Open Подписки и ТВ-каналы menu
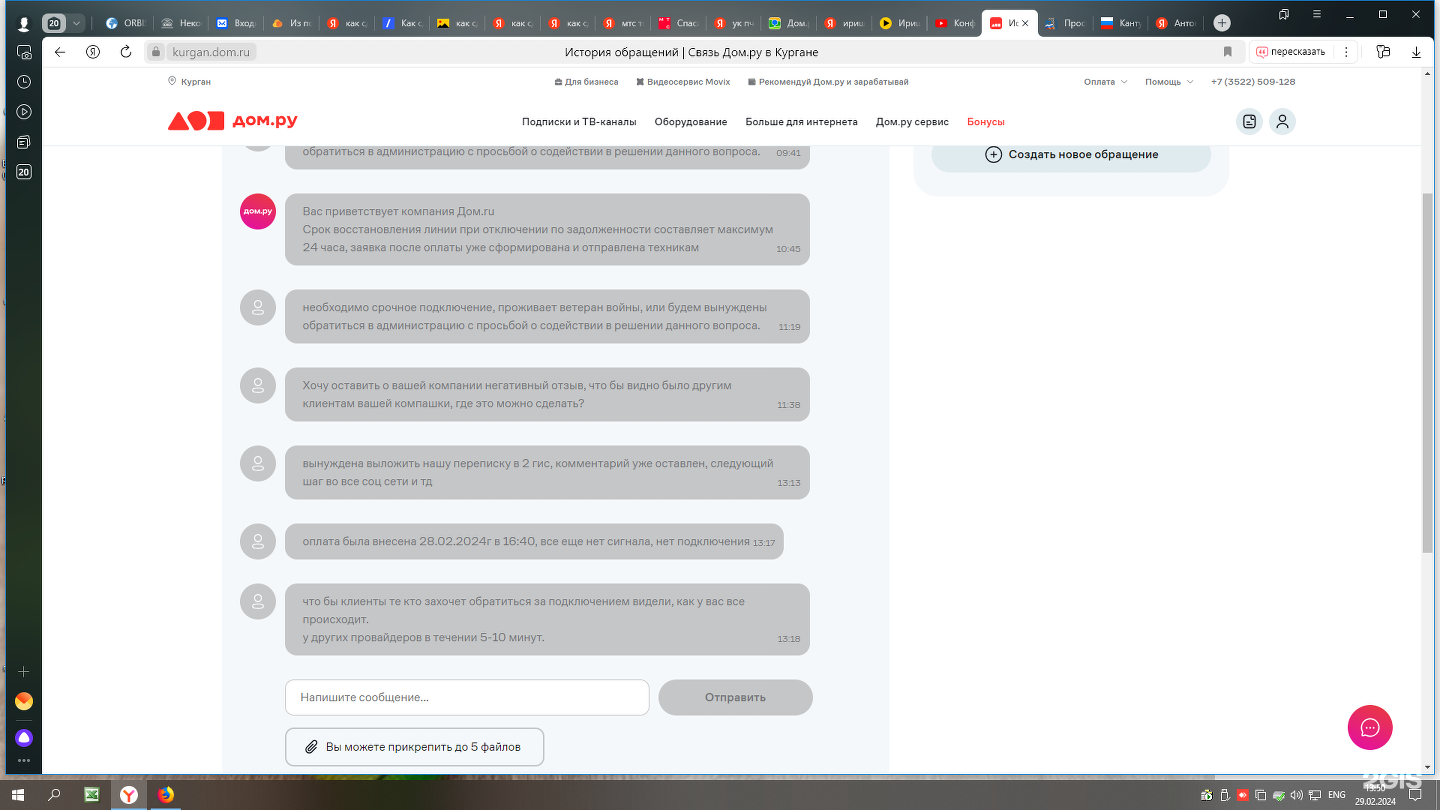 pos(579,122)
